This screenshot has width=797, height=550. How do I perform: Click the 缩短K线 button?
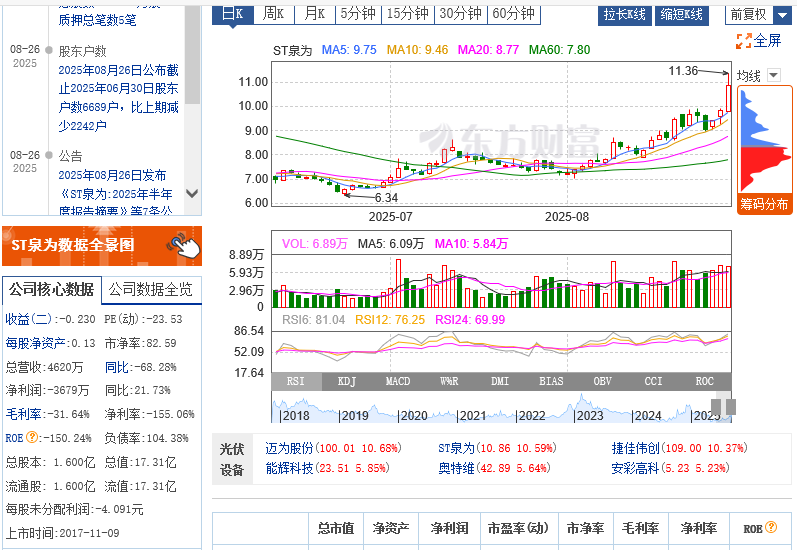click(682, 15)
